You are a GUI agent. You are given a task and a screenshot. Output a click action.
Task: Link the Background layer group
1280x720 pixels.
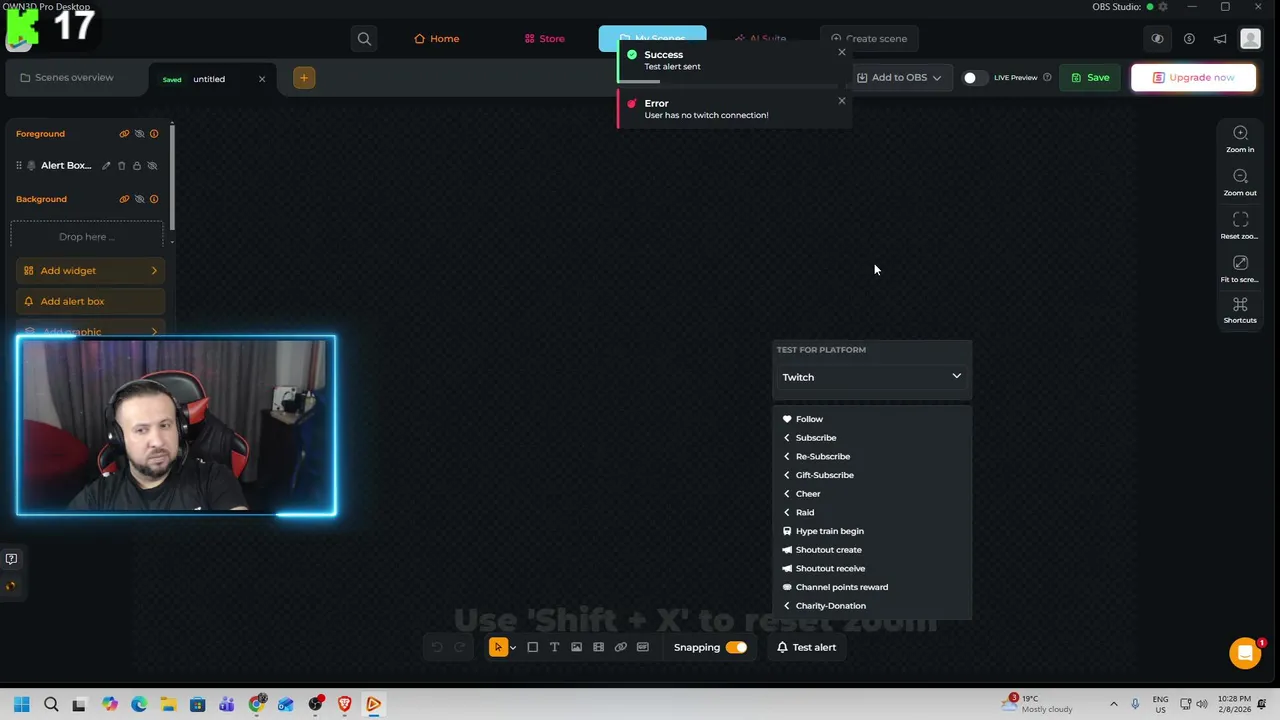click(x=124, y=198)
